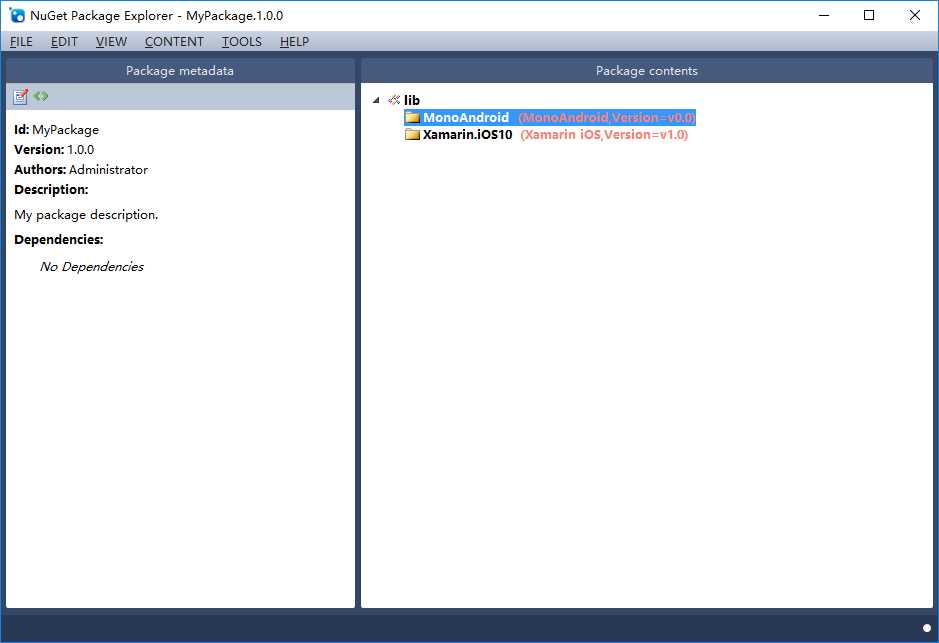Click the white status dot indicator

tap(927, 628)
